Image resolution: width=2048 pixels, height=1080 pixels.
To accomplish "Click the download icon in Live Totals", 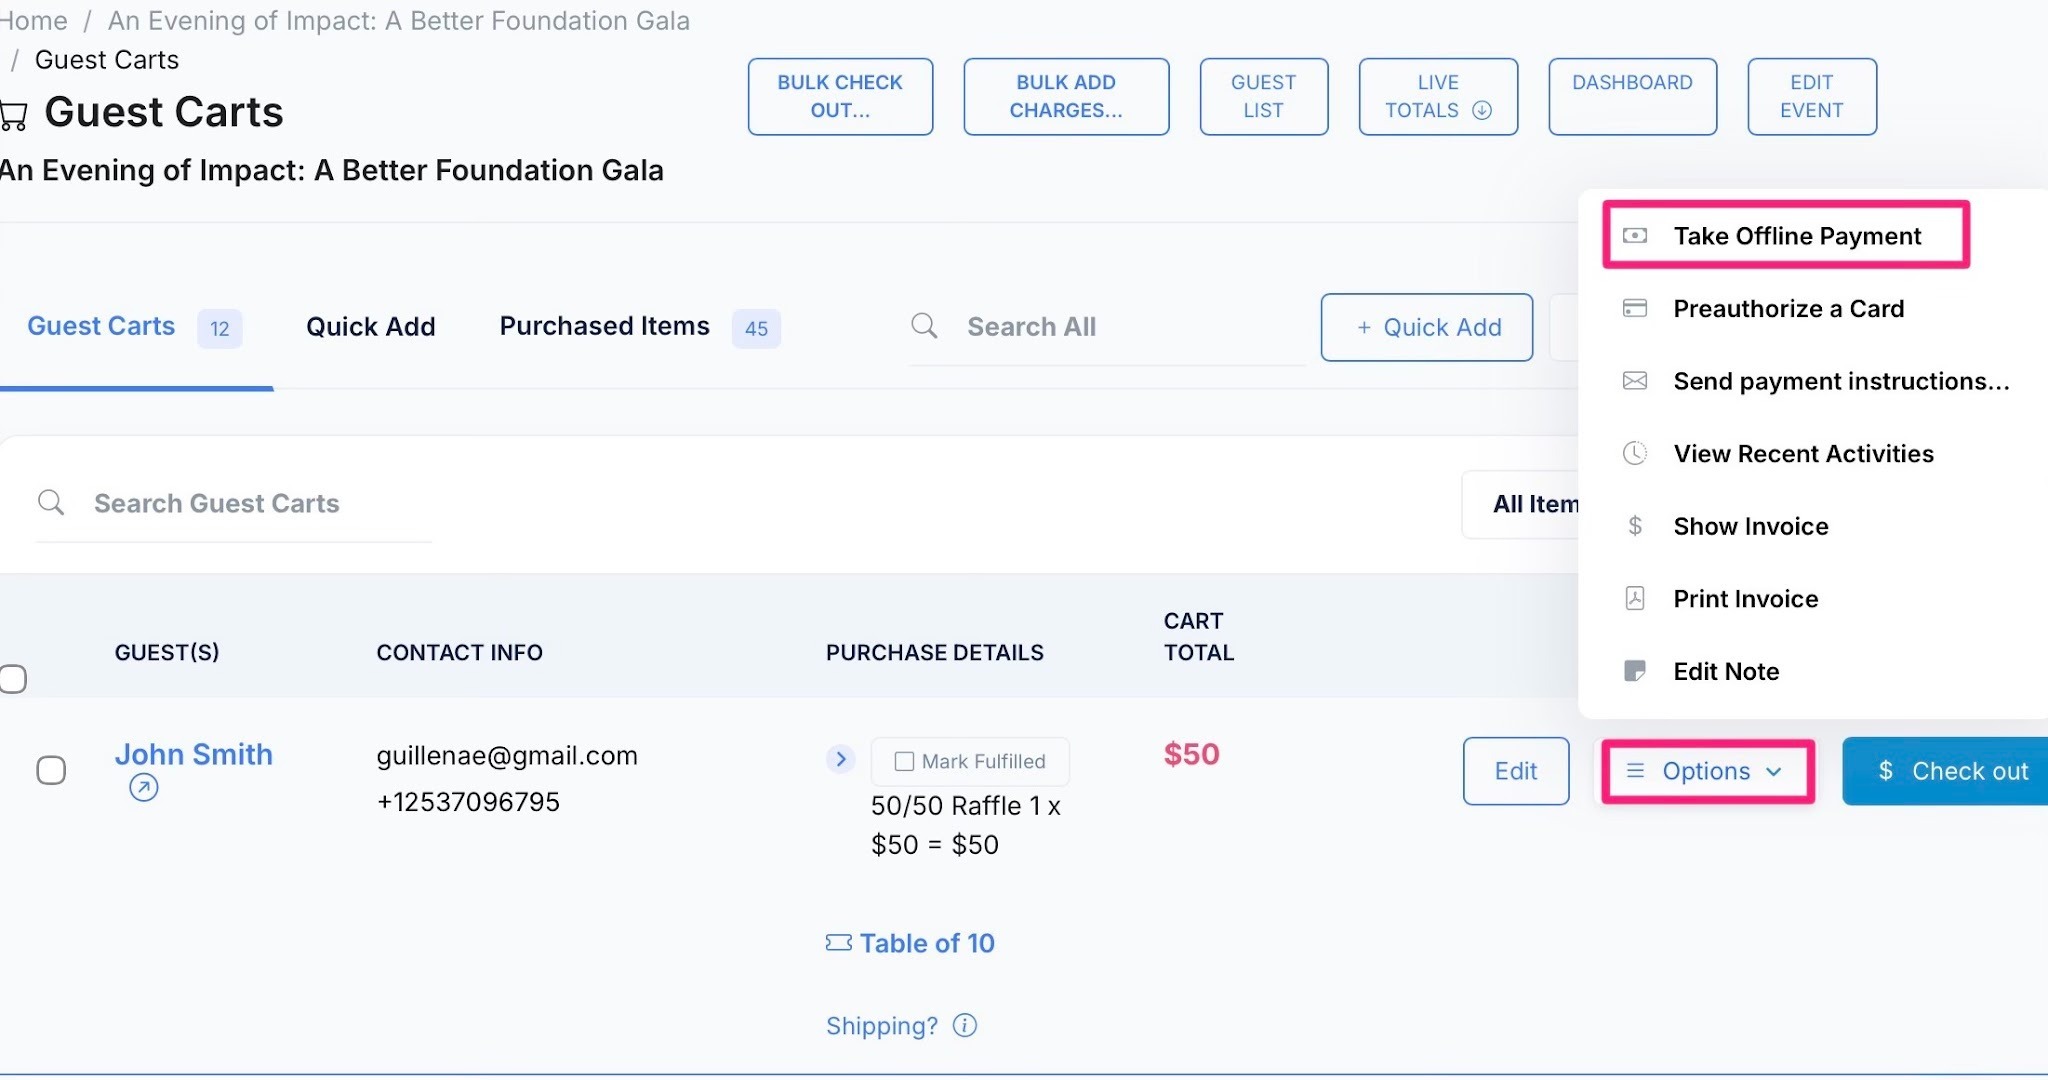I will 1482,111.
